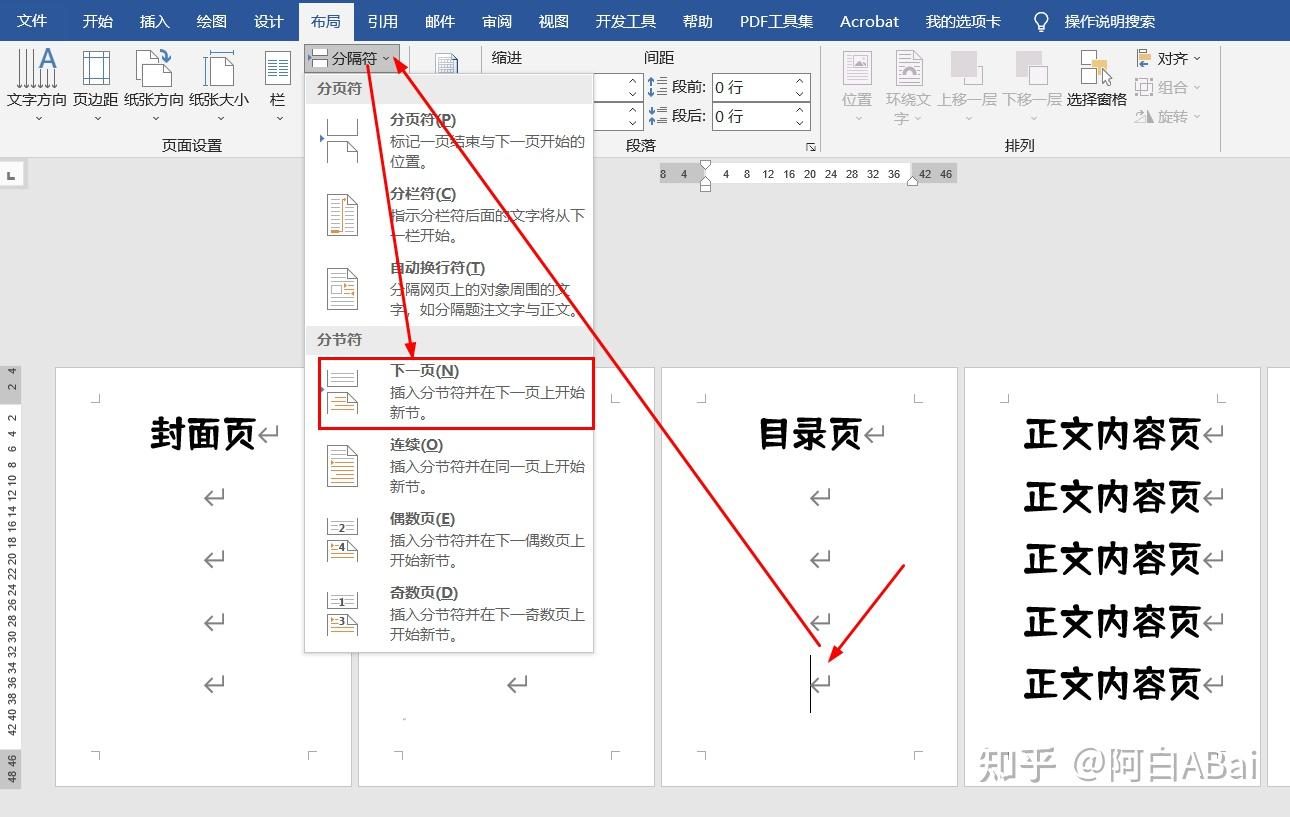Open the 页边距 margins icon
This screenshot has height=817, width=1290.
[x=96, y=70]
